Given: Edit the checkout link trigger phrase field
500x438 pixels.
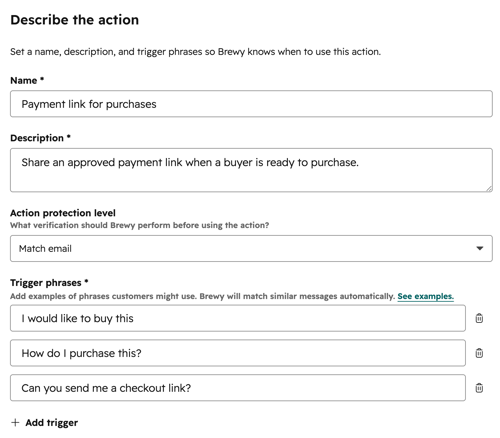Looking at the screenshot, I should coord(238,388).
